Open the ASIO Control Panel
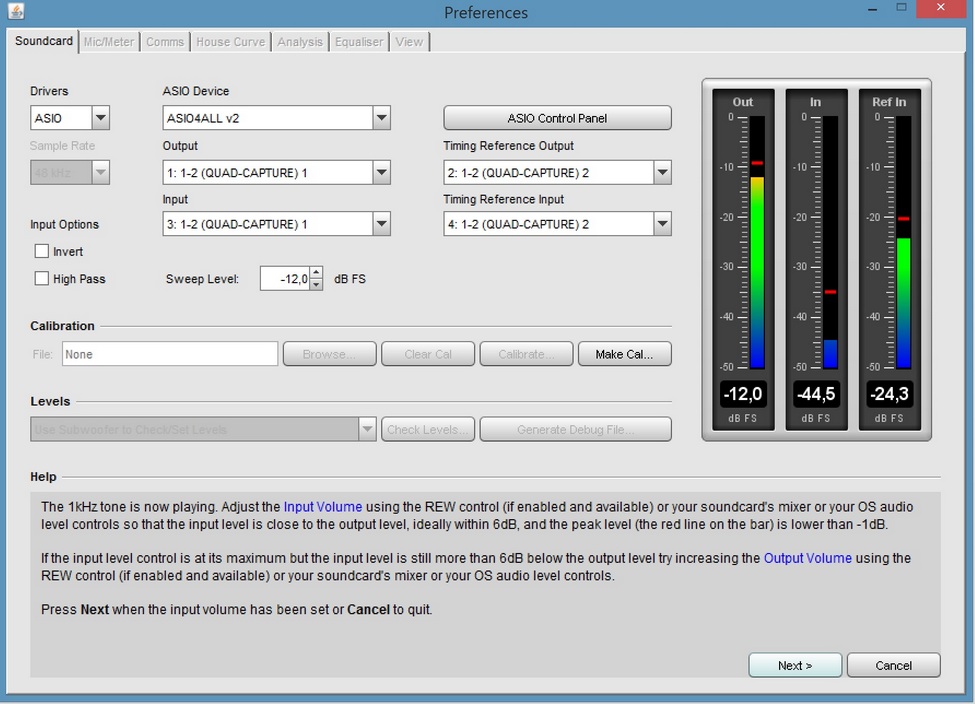The height and width of the screenshot is (704, 975). (557, 118)
